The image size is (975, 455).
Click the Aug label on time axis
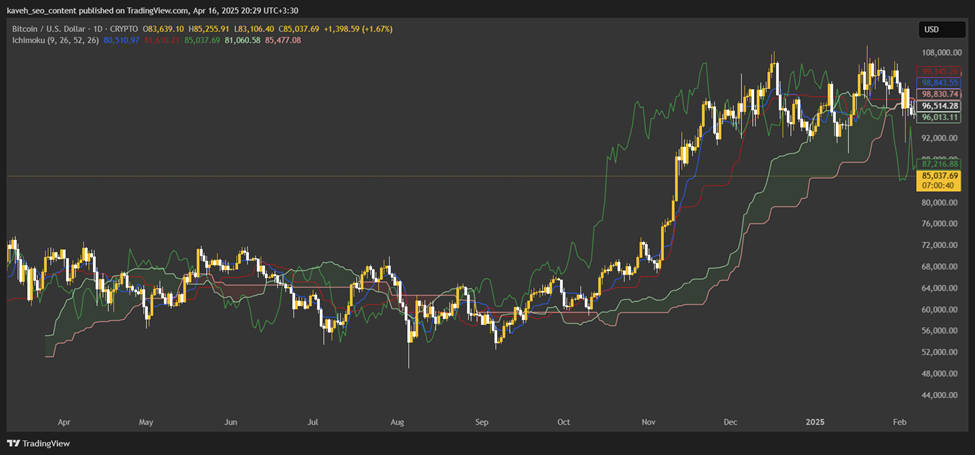coord(397,422)
